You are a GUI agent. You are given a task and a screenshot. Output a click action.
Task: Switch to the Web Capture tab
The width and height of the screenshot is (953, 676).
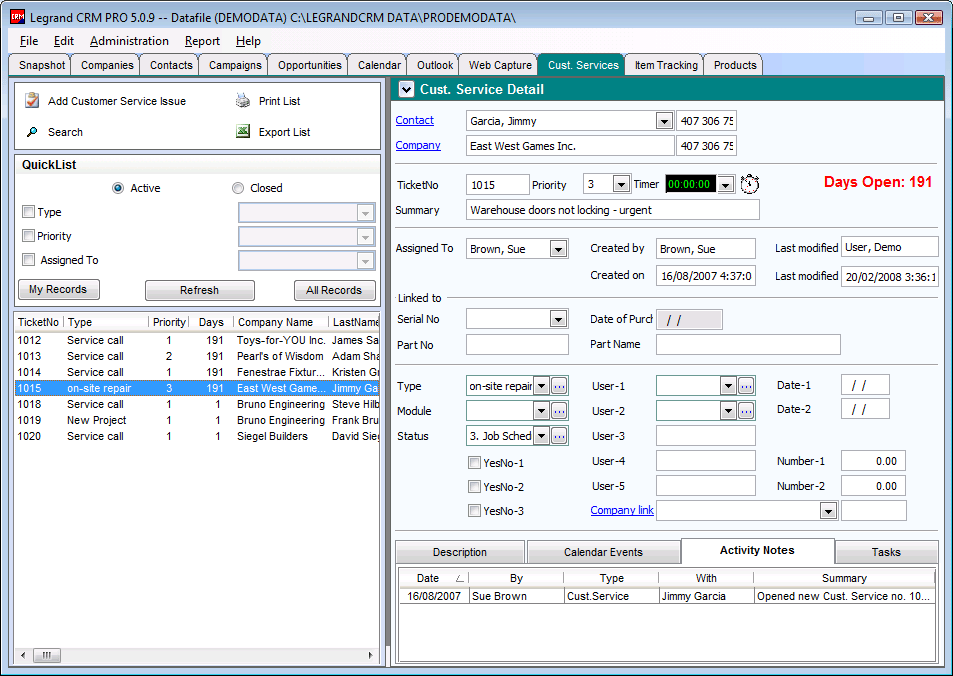coord(500,65)
